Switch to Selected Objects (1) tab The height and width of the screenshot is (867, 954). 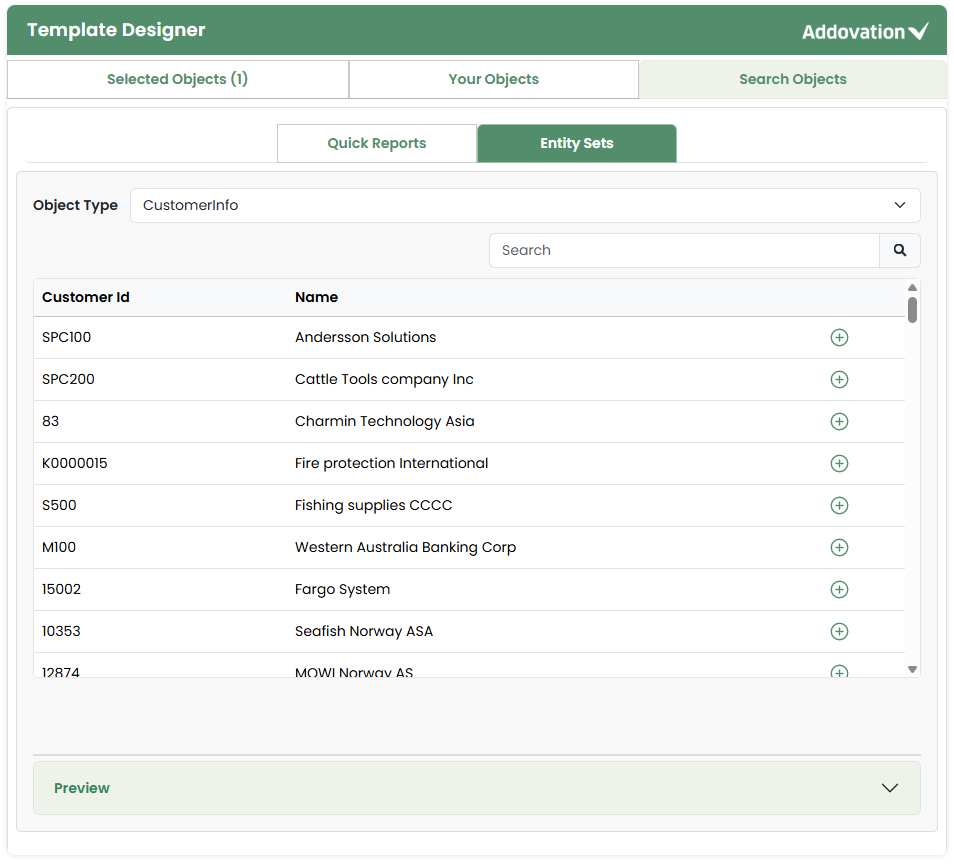click(x=178, y=80)
